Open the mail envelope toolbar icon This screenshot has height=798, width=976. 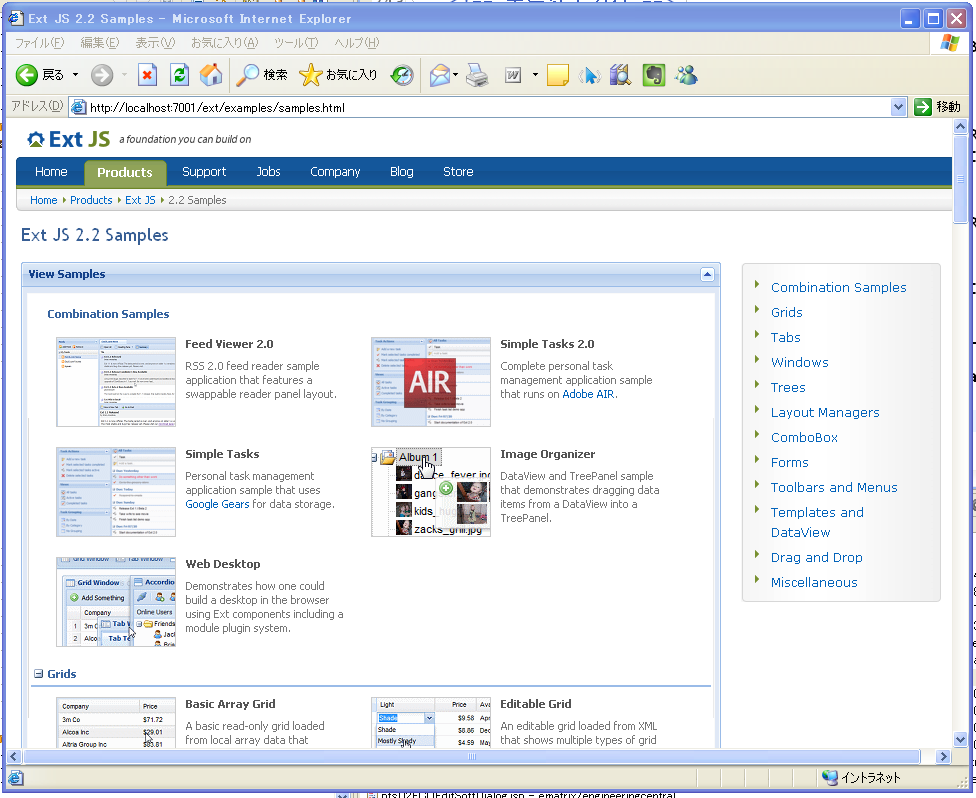pyautogui.click(x=439, y=75)
